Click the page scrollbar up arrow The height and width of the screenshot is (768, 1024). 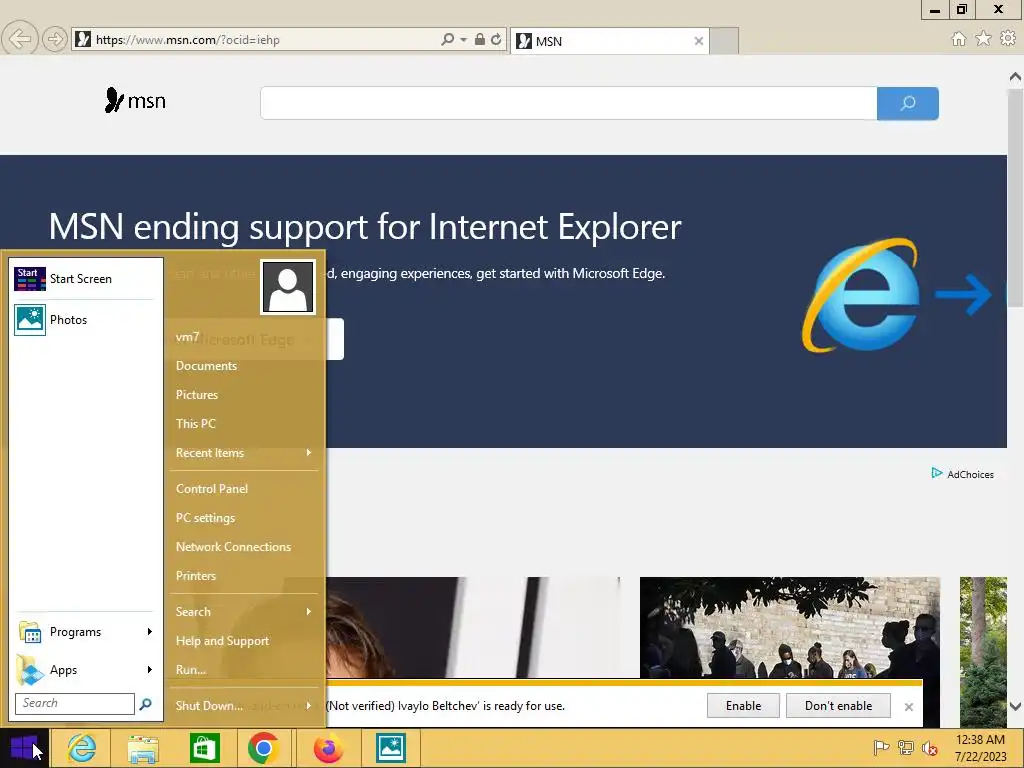pyautogui.click(x=1015, y=76)
